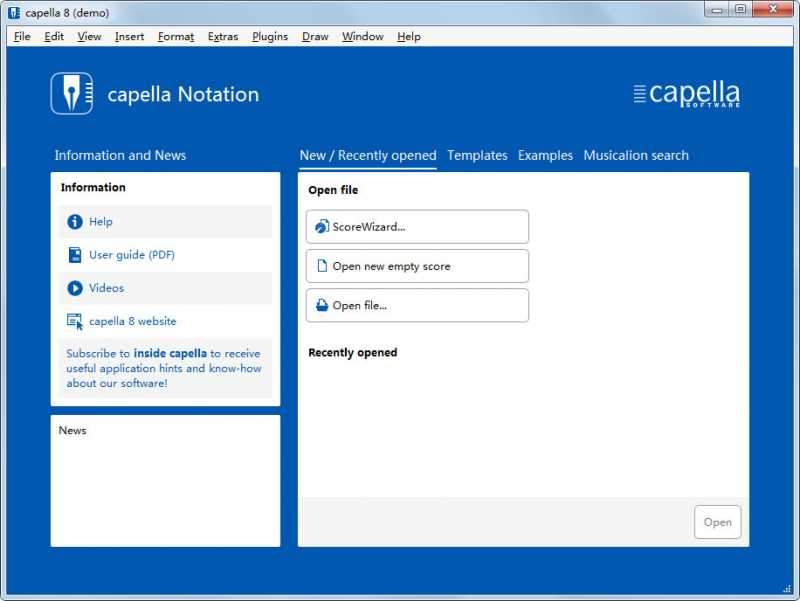Open the Musicalion search tab
This screenshot has width=800, height=601.
pos(636,155)
